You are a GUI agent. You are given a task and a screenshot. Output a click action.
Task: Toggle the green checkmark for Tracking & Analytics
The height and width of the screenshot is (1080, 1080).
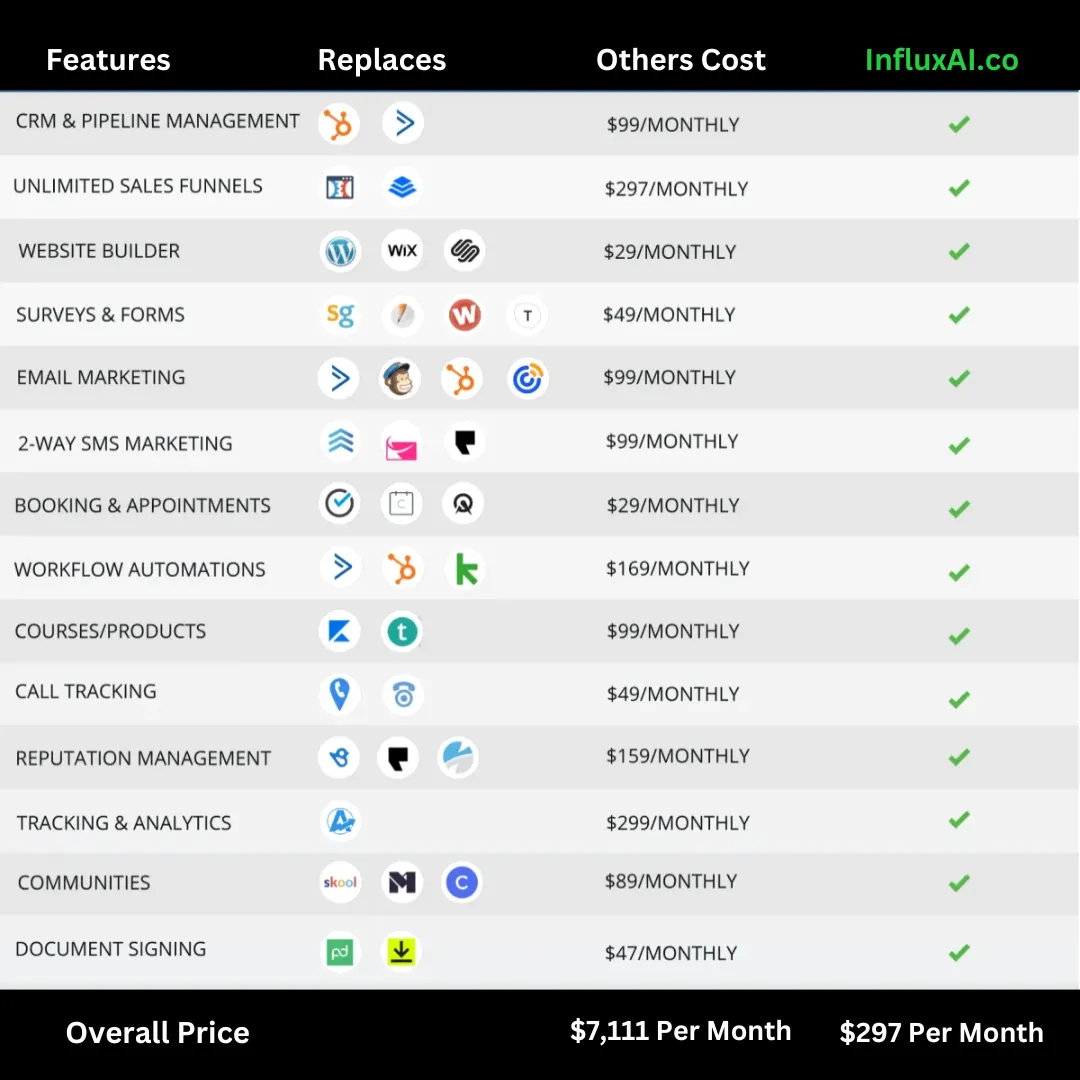click(959, 820)
